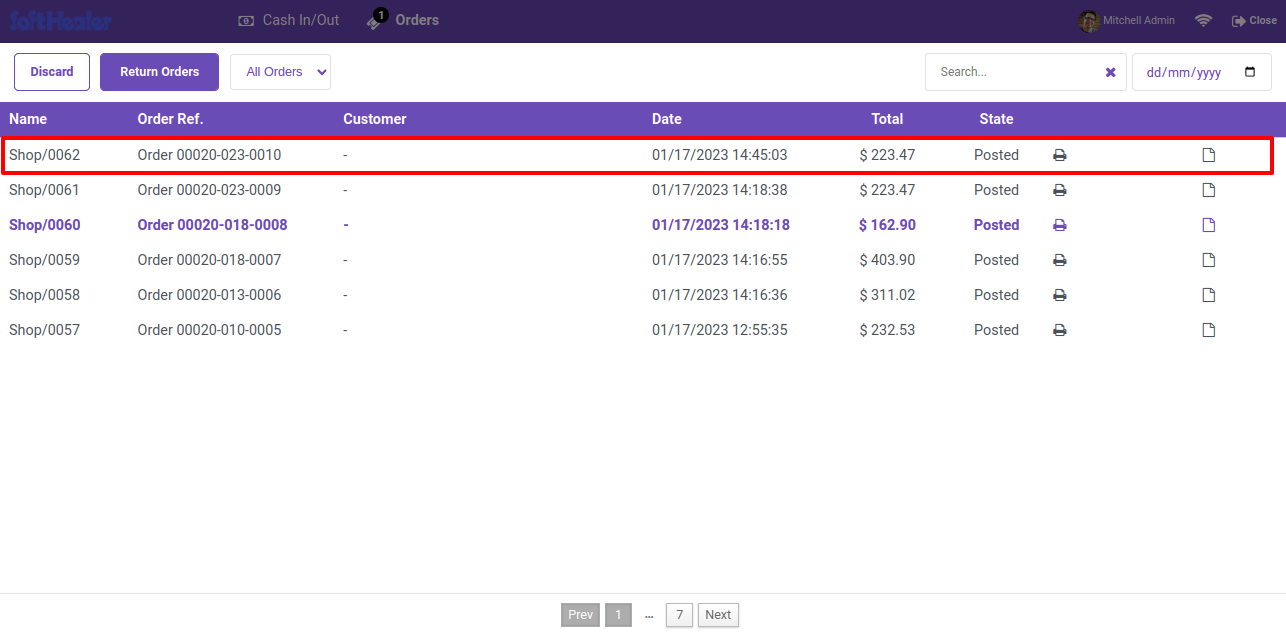Print receipt for order Shop/0057

pos(1060,330)
